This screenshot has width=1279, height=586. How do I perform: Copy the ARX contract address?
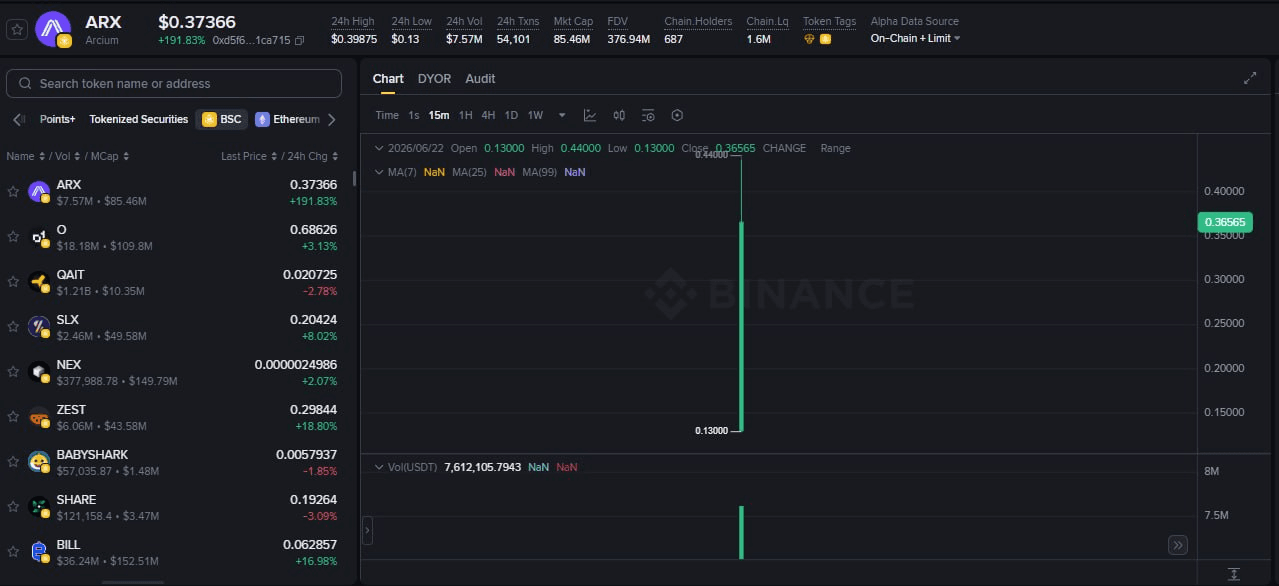[299, 40]
